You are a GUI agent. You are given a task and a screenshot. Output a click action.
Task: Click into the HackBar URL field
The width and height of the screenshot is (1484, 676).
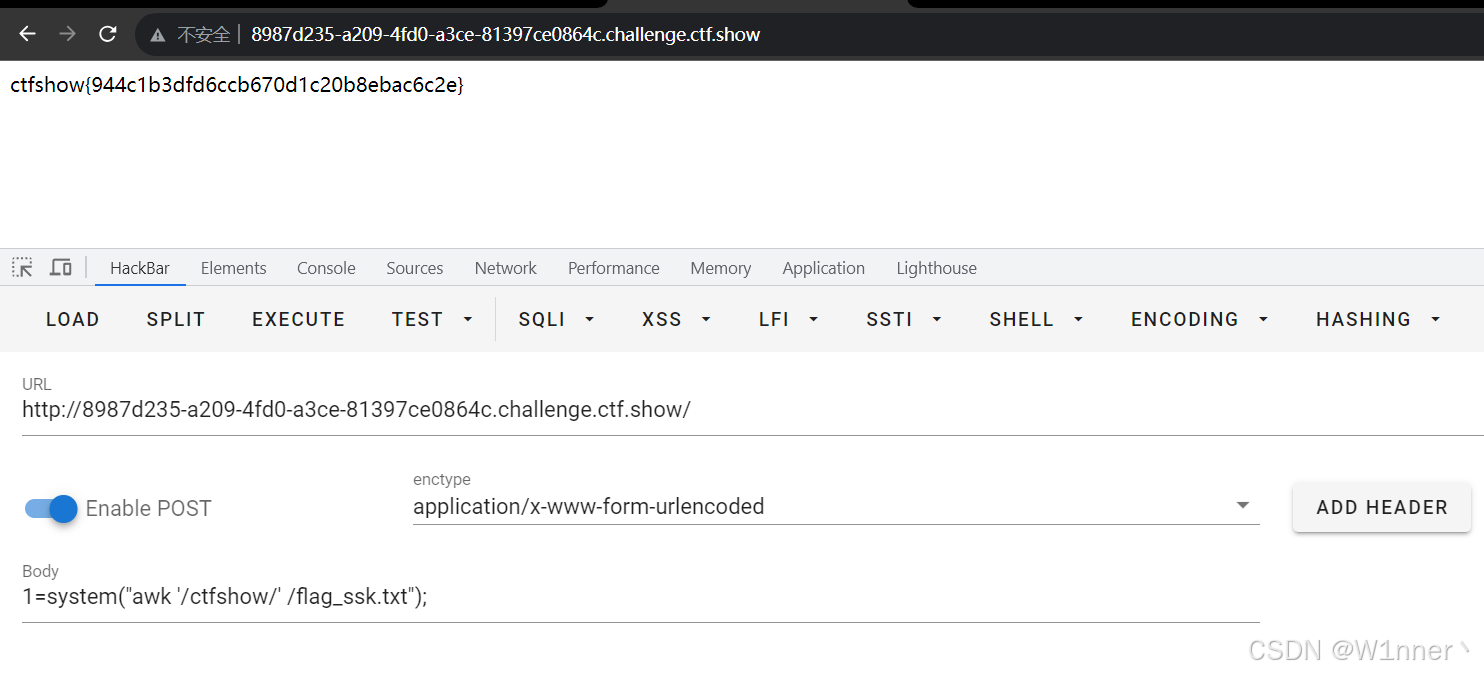click(752, 410)
